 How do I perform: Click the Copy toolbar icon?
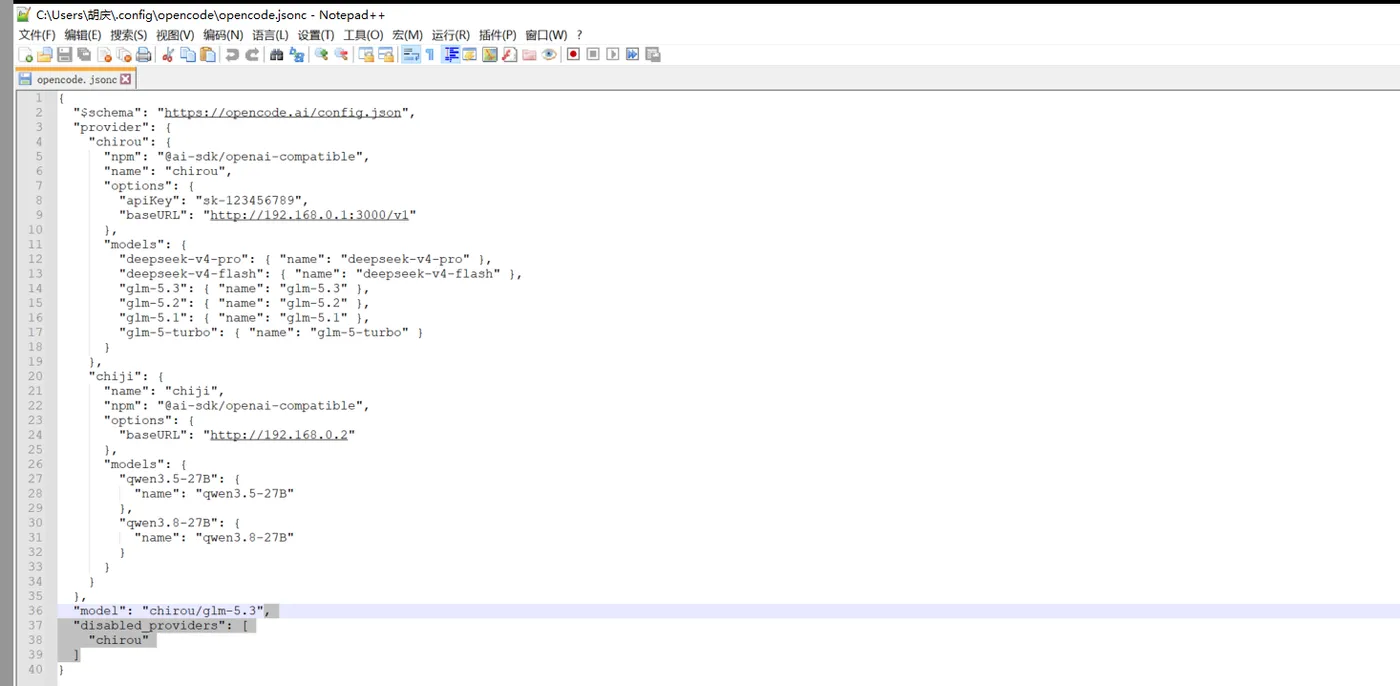pyautogui.click(x=188, y=54)
